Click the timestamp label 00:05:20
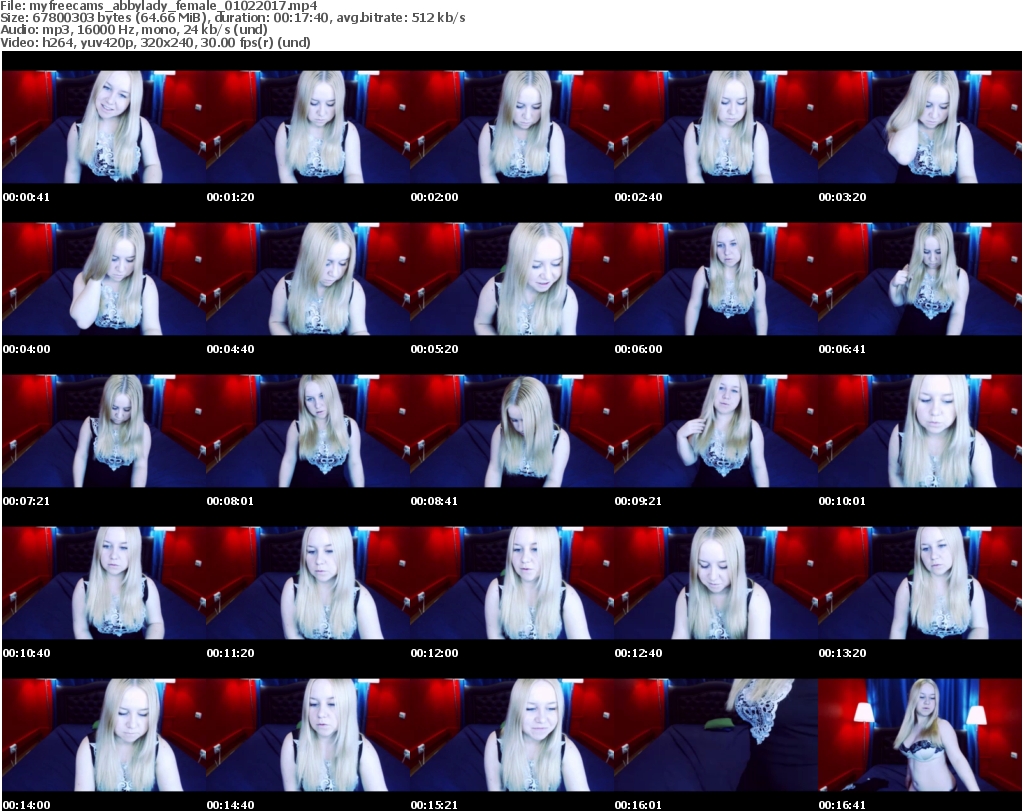The width and height of the screenshot is (1024, 811). tap(434, 349)
